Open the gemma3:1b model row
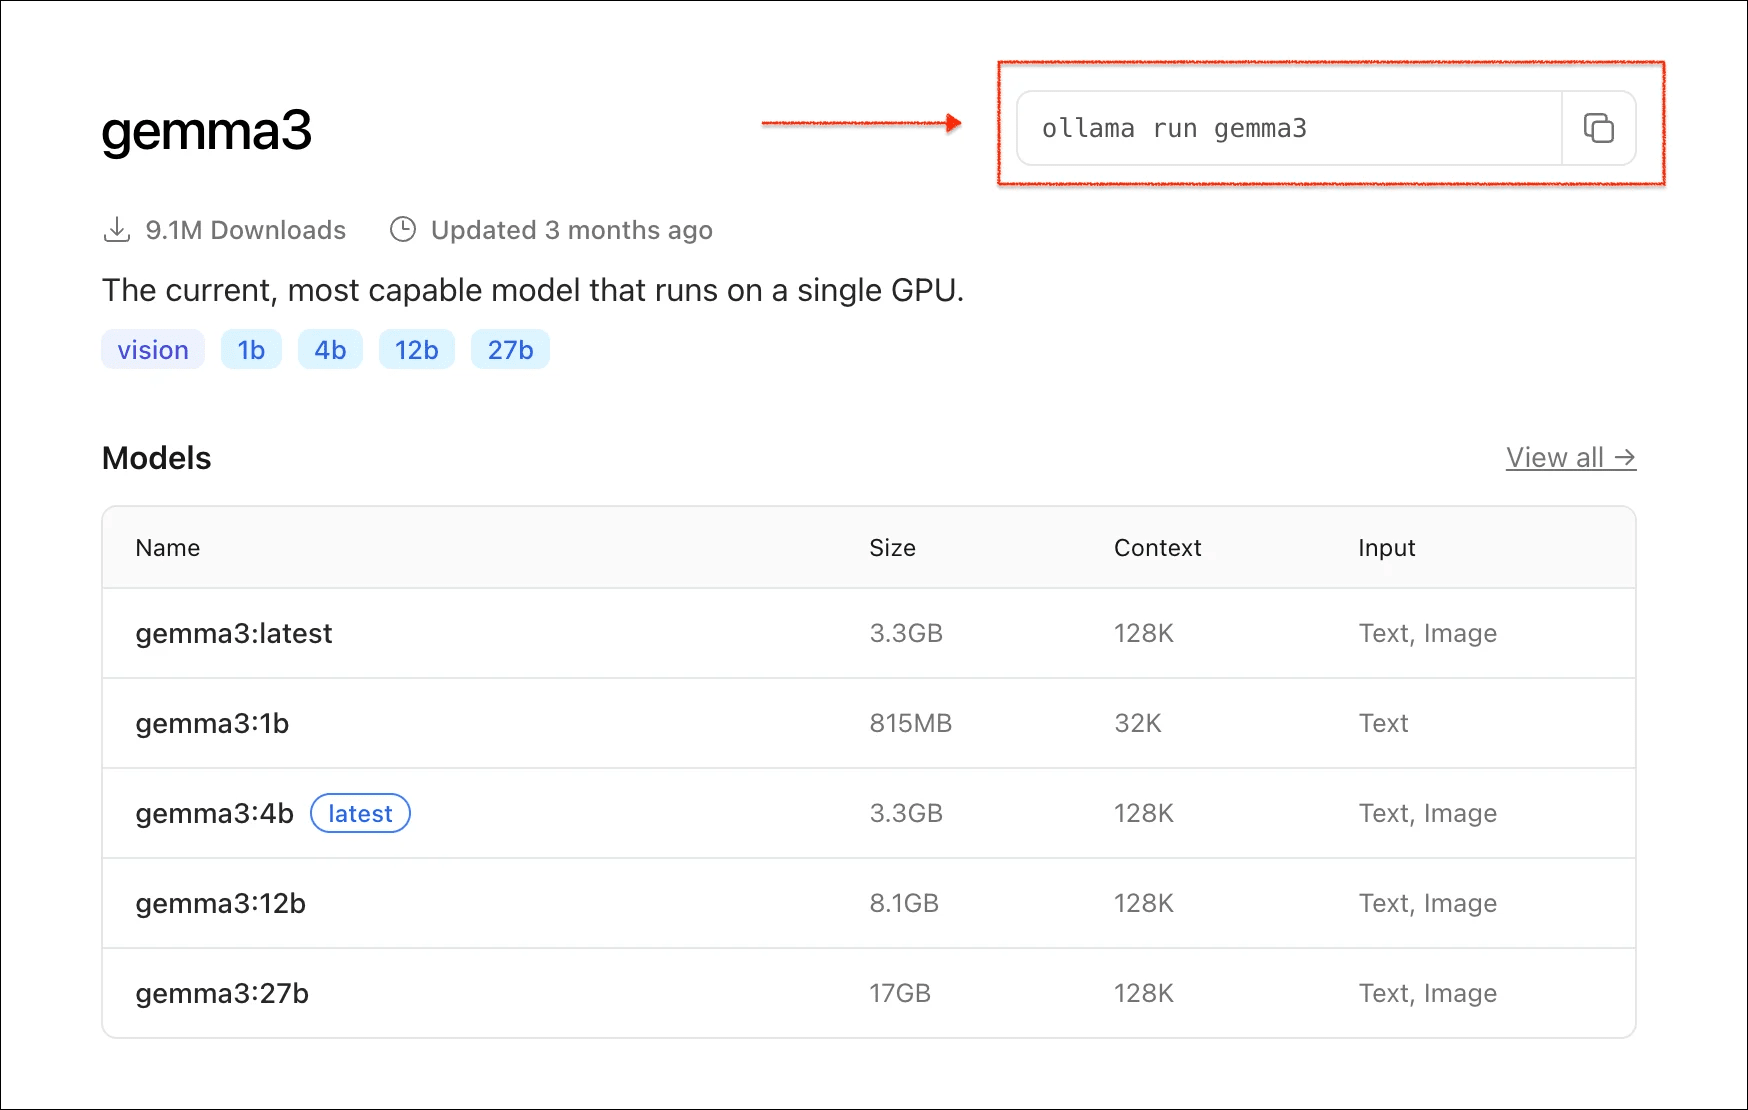1748x1110 pixels. tap(212, 724)
